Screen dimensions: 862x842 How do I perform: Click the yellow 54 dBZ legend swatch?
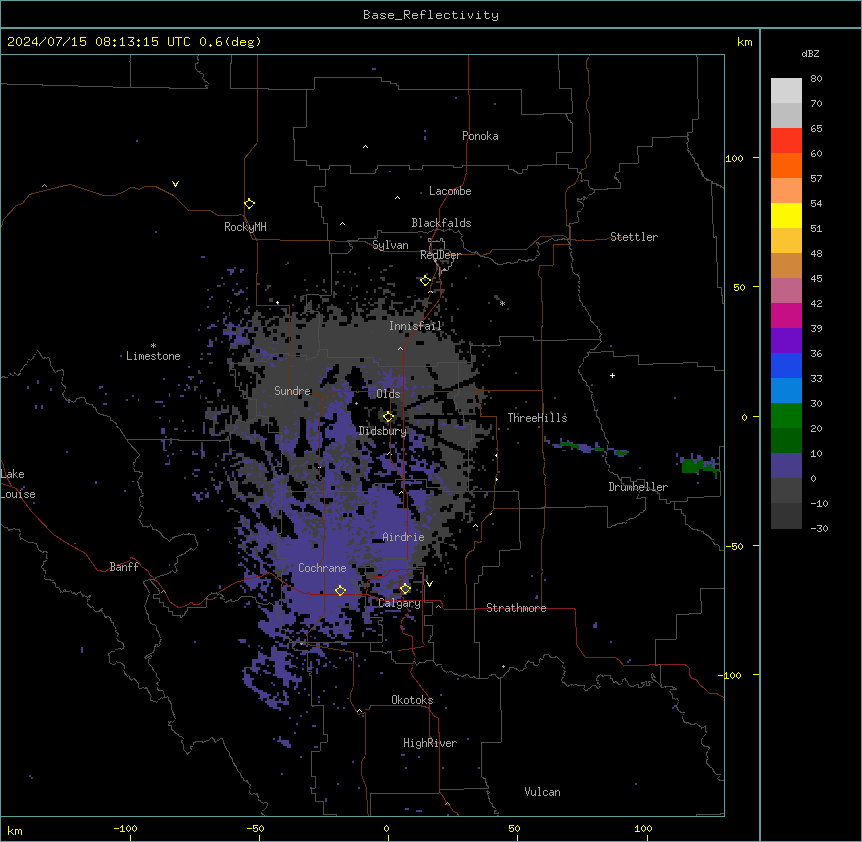point(786,215)
